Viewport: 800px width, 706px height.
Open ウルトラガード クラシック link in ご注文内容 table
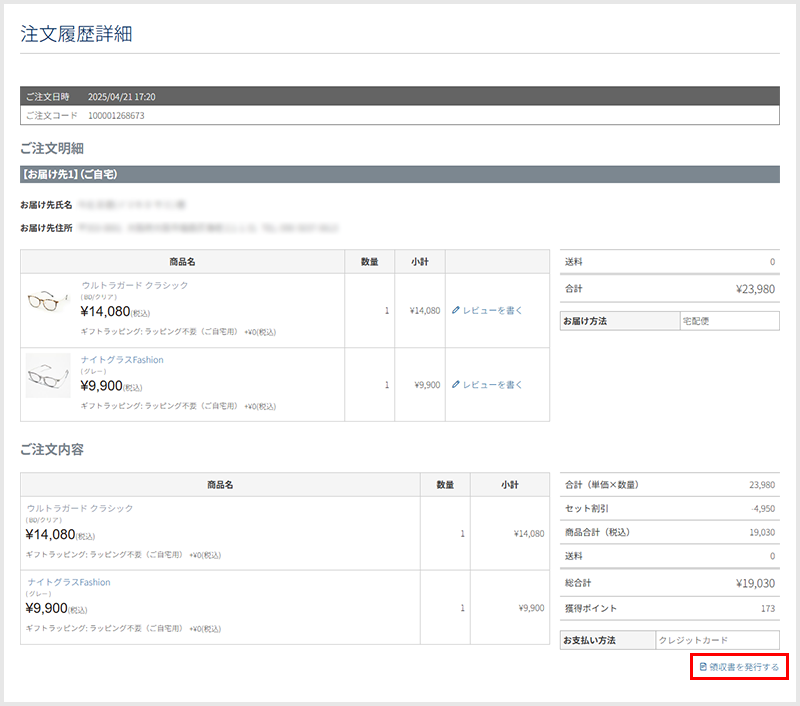(80, 508)
